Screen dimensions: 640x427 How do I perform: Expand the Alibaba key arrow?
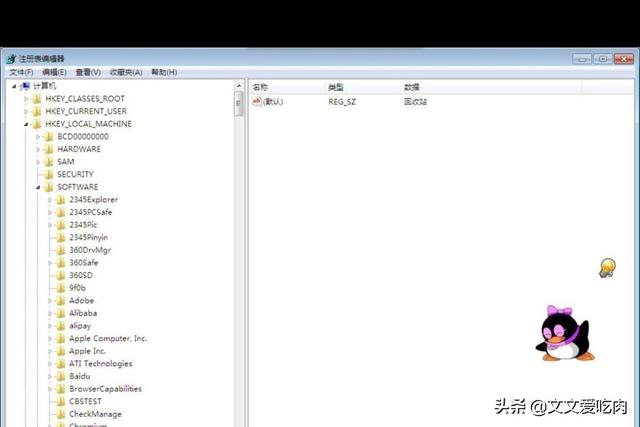click(50, 314)
